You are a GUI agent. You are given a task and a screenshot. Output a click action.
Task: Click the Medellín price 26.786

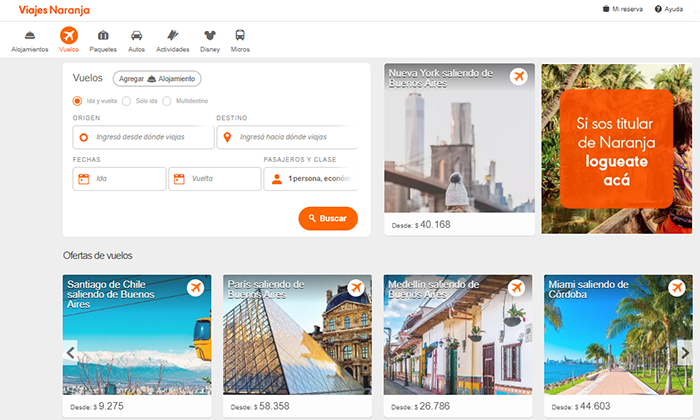435,406
